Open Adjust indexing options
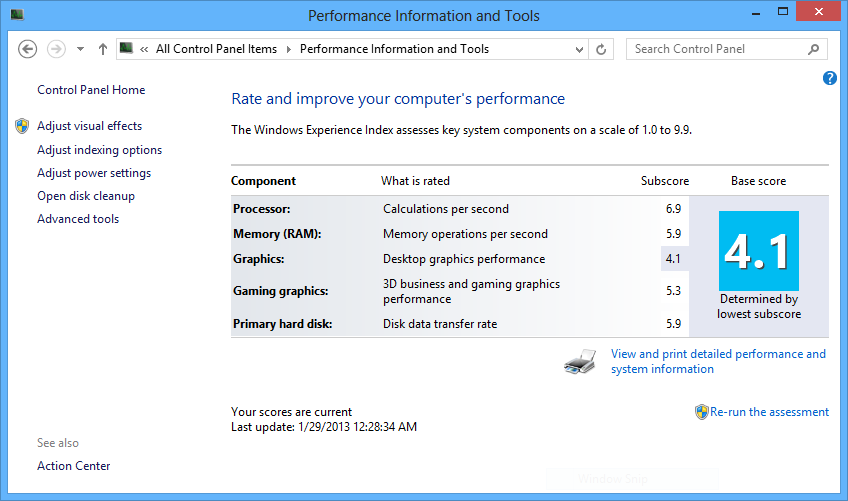The image size is (848, 501). click(100, 150)
